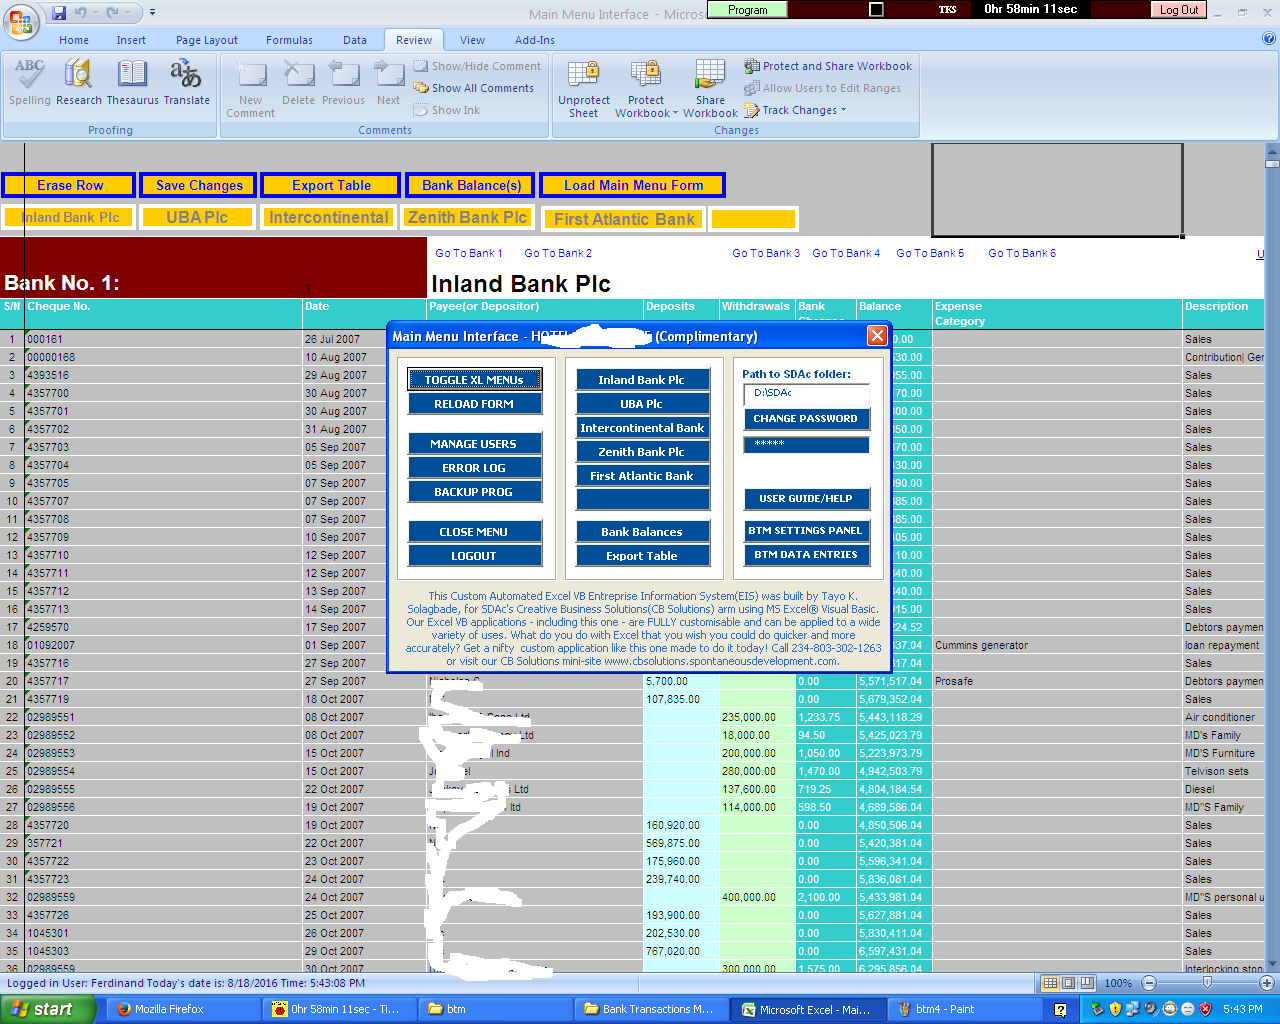Toggle Show All Comments
Image resolution: width=1280 pixels, height=1024 pixels.
pos(474,88)
